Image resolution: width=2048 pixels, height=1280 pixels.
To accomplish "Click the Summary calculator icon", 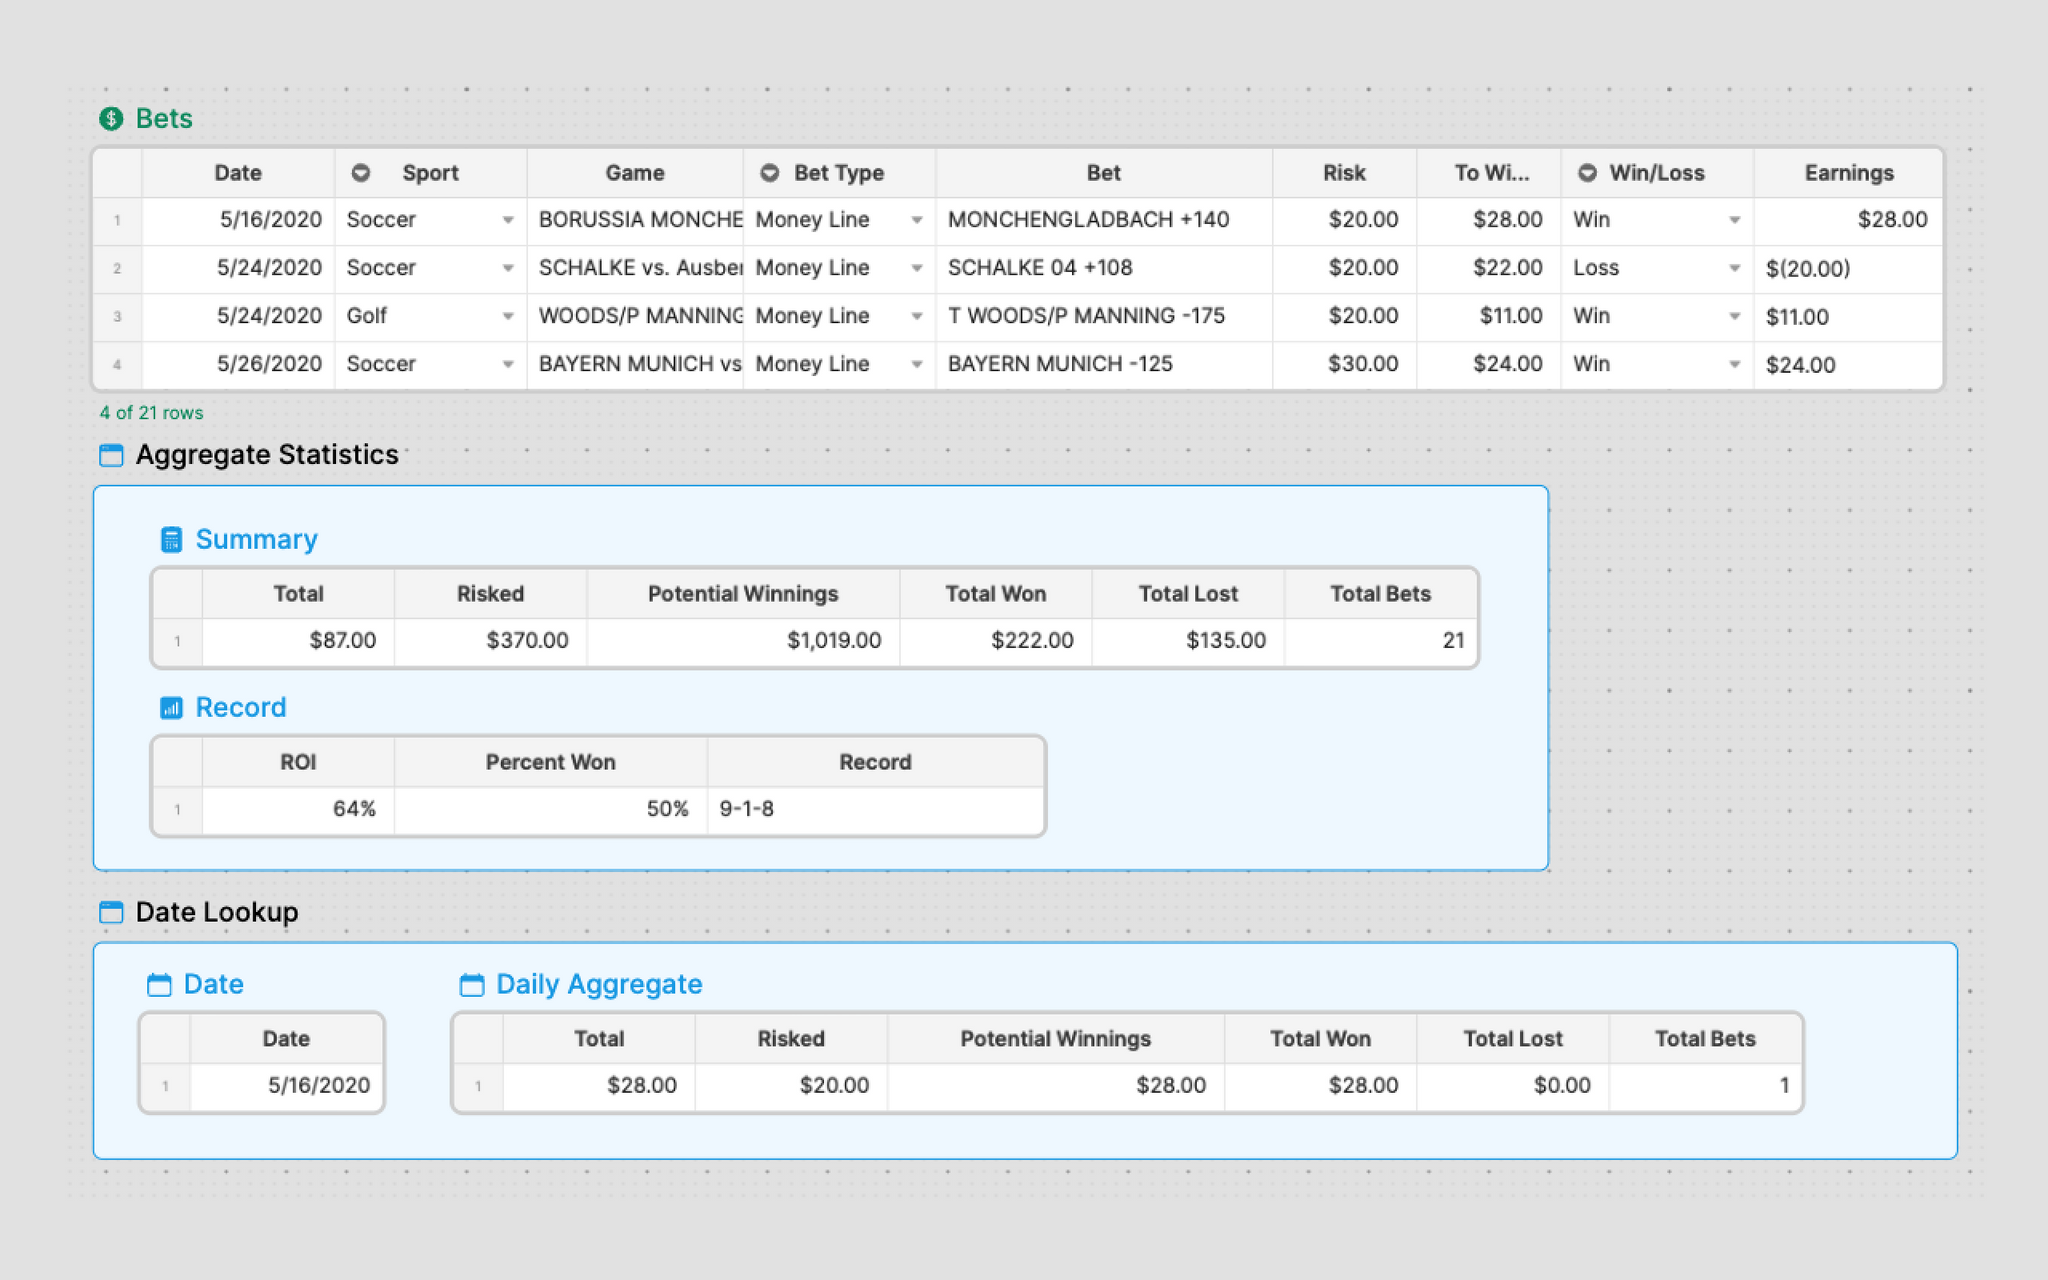I will pos(171,540).
